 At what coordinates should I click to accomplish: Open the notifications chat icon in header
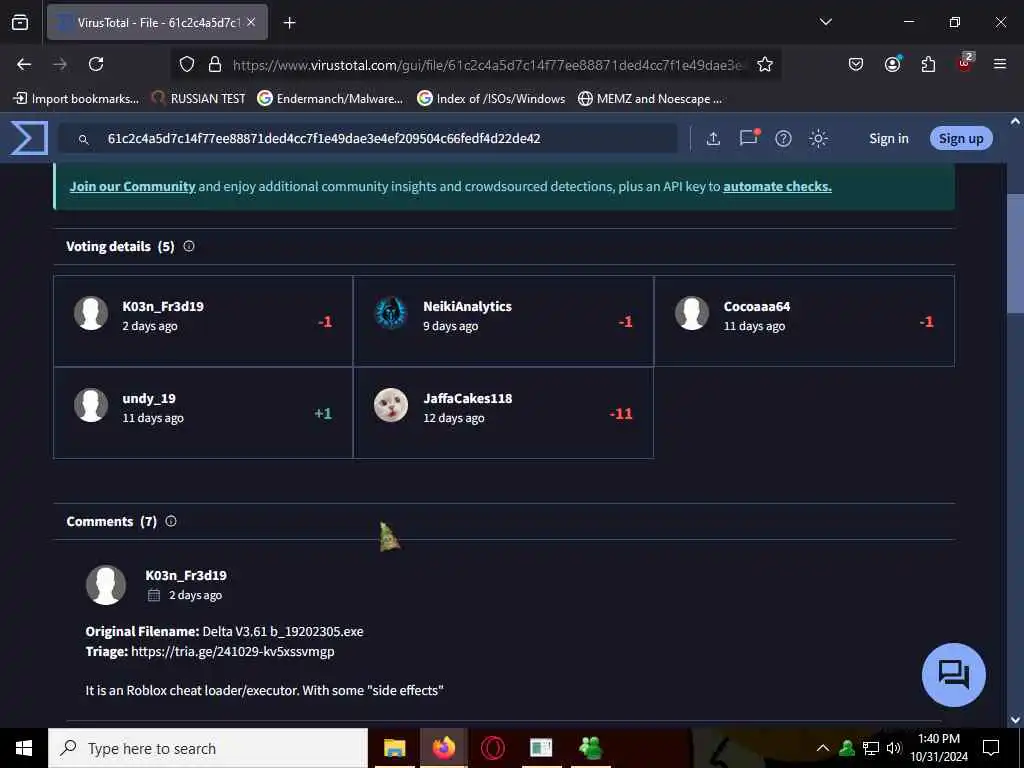coord(748,138)
